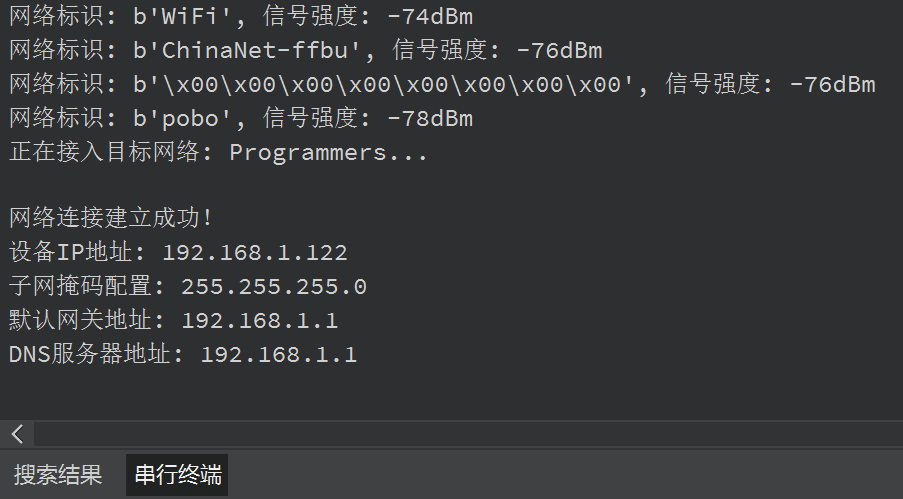Click the device IP 192.168.1.122
Screen dimensions: 903x499
click(x=255, y=252)
